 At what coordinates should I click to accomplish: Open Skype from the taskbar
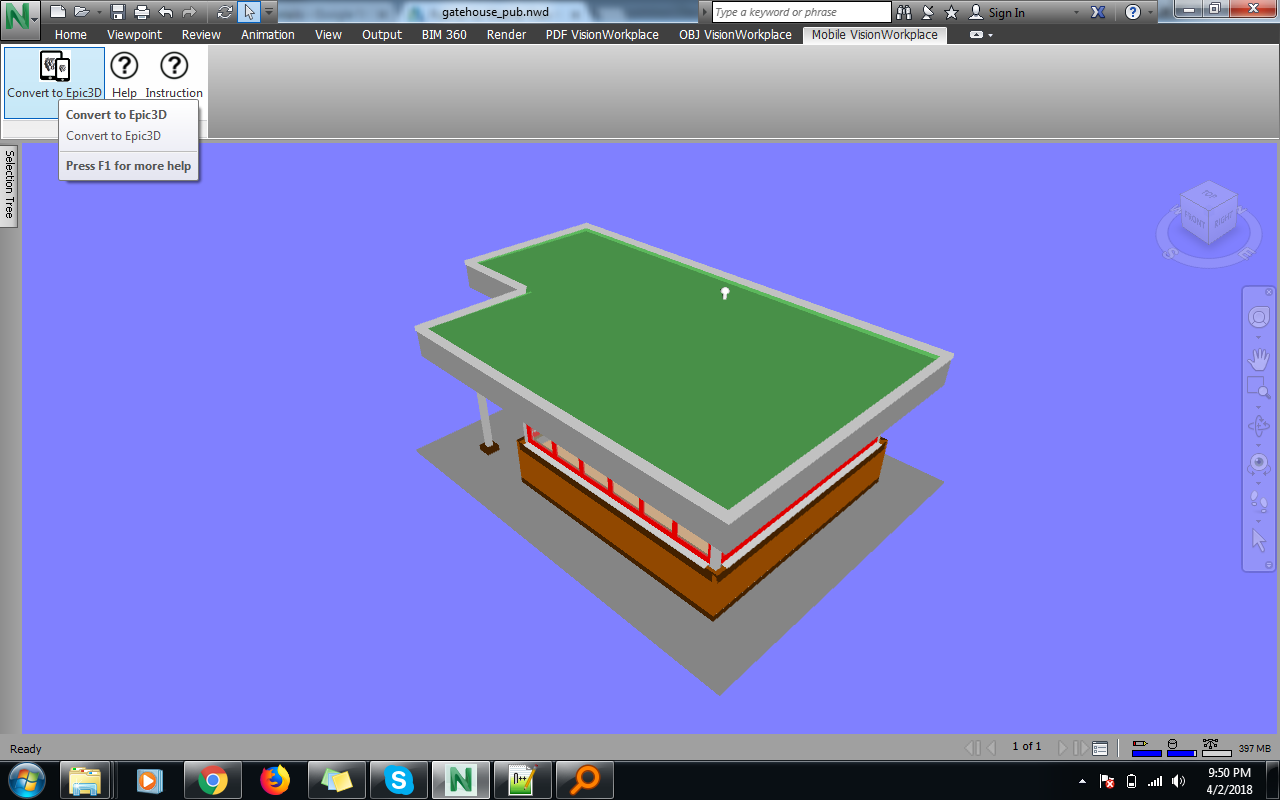[399, 780]
